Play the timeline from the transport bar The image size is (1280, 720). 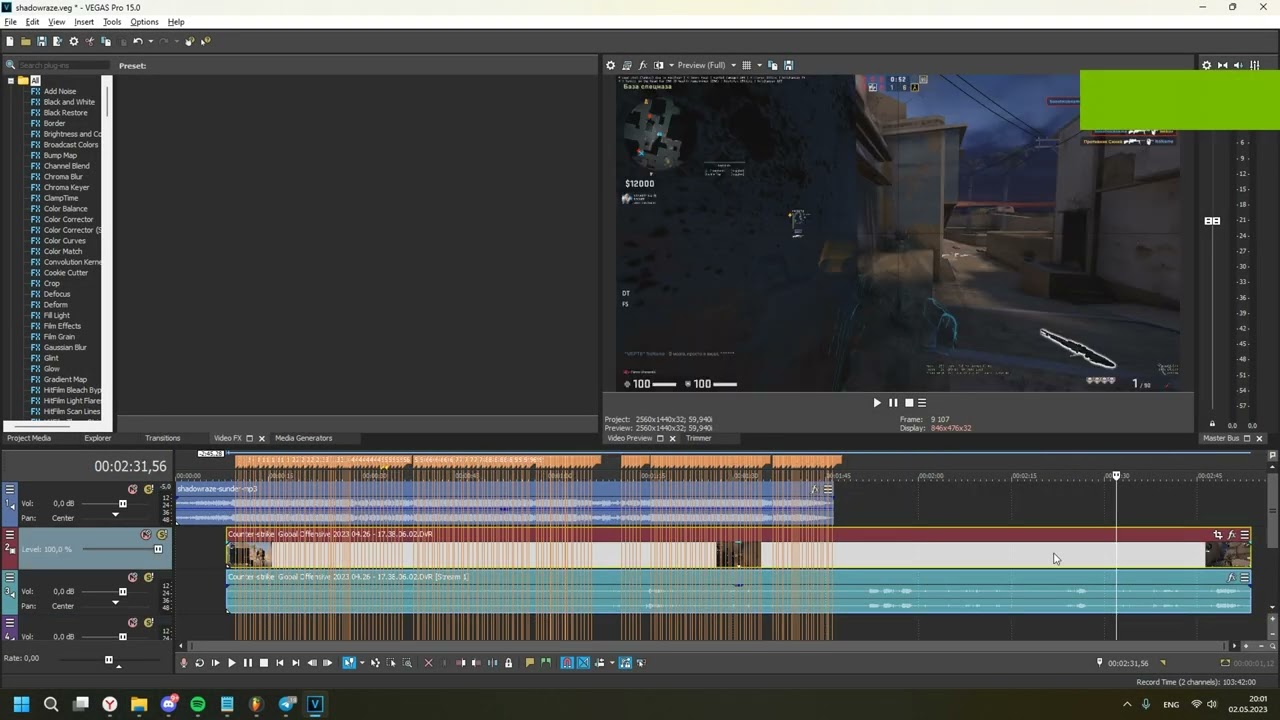click(231, 663)
